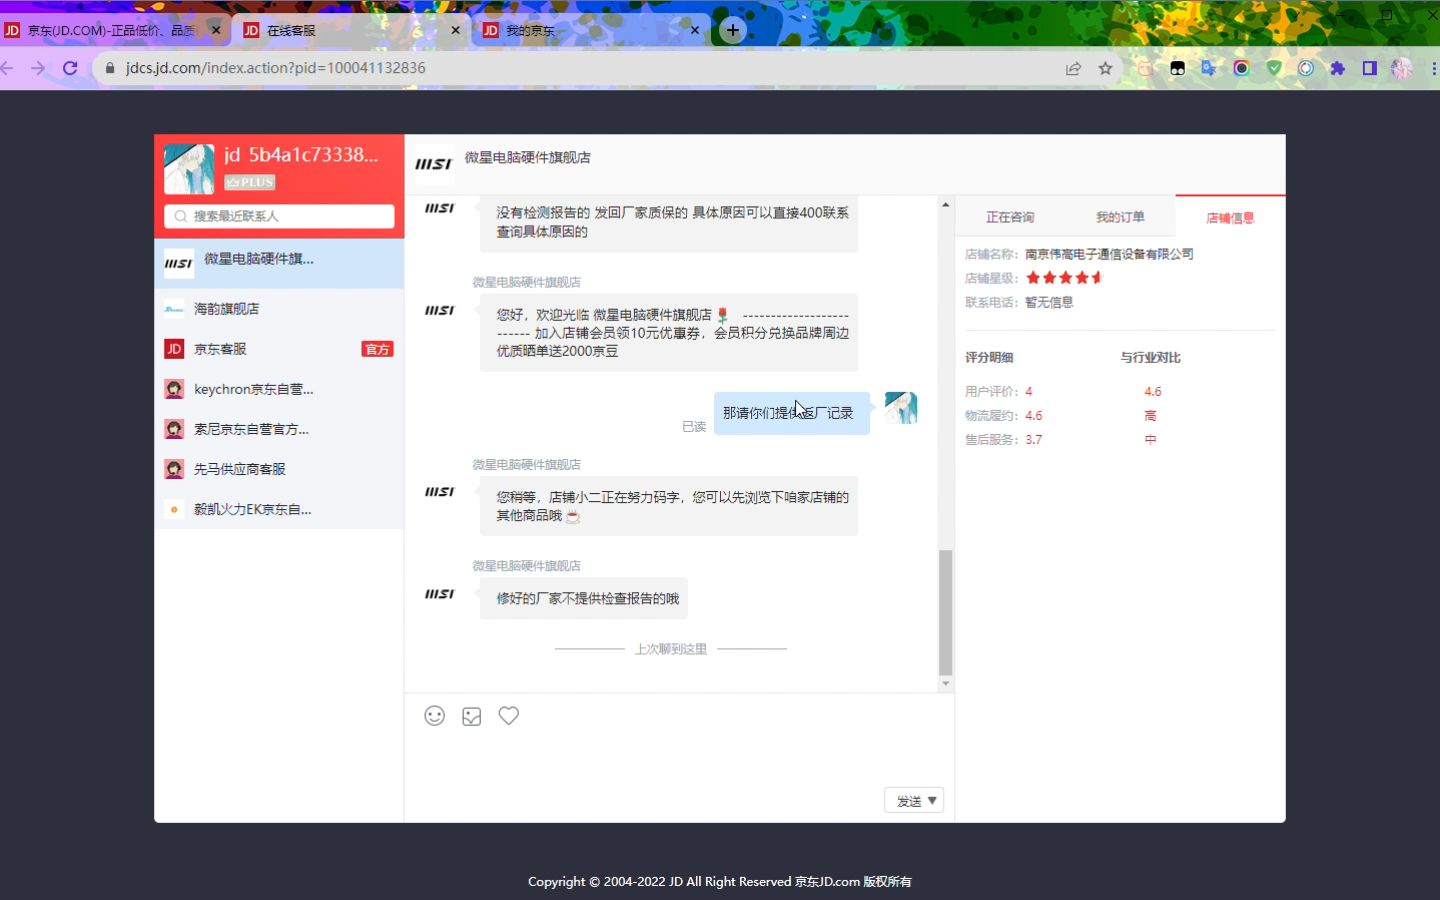The height and width of the screenshot is (900, 1440).
Task: Bookmark this page with the star icon
Action: coord(1105,68)
